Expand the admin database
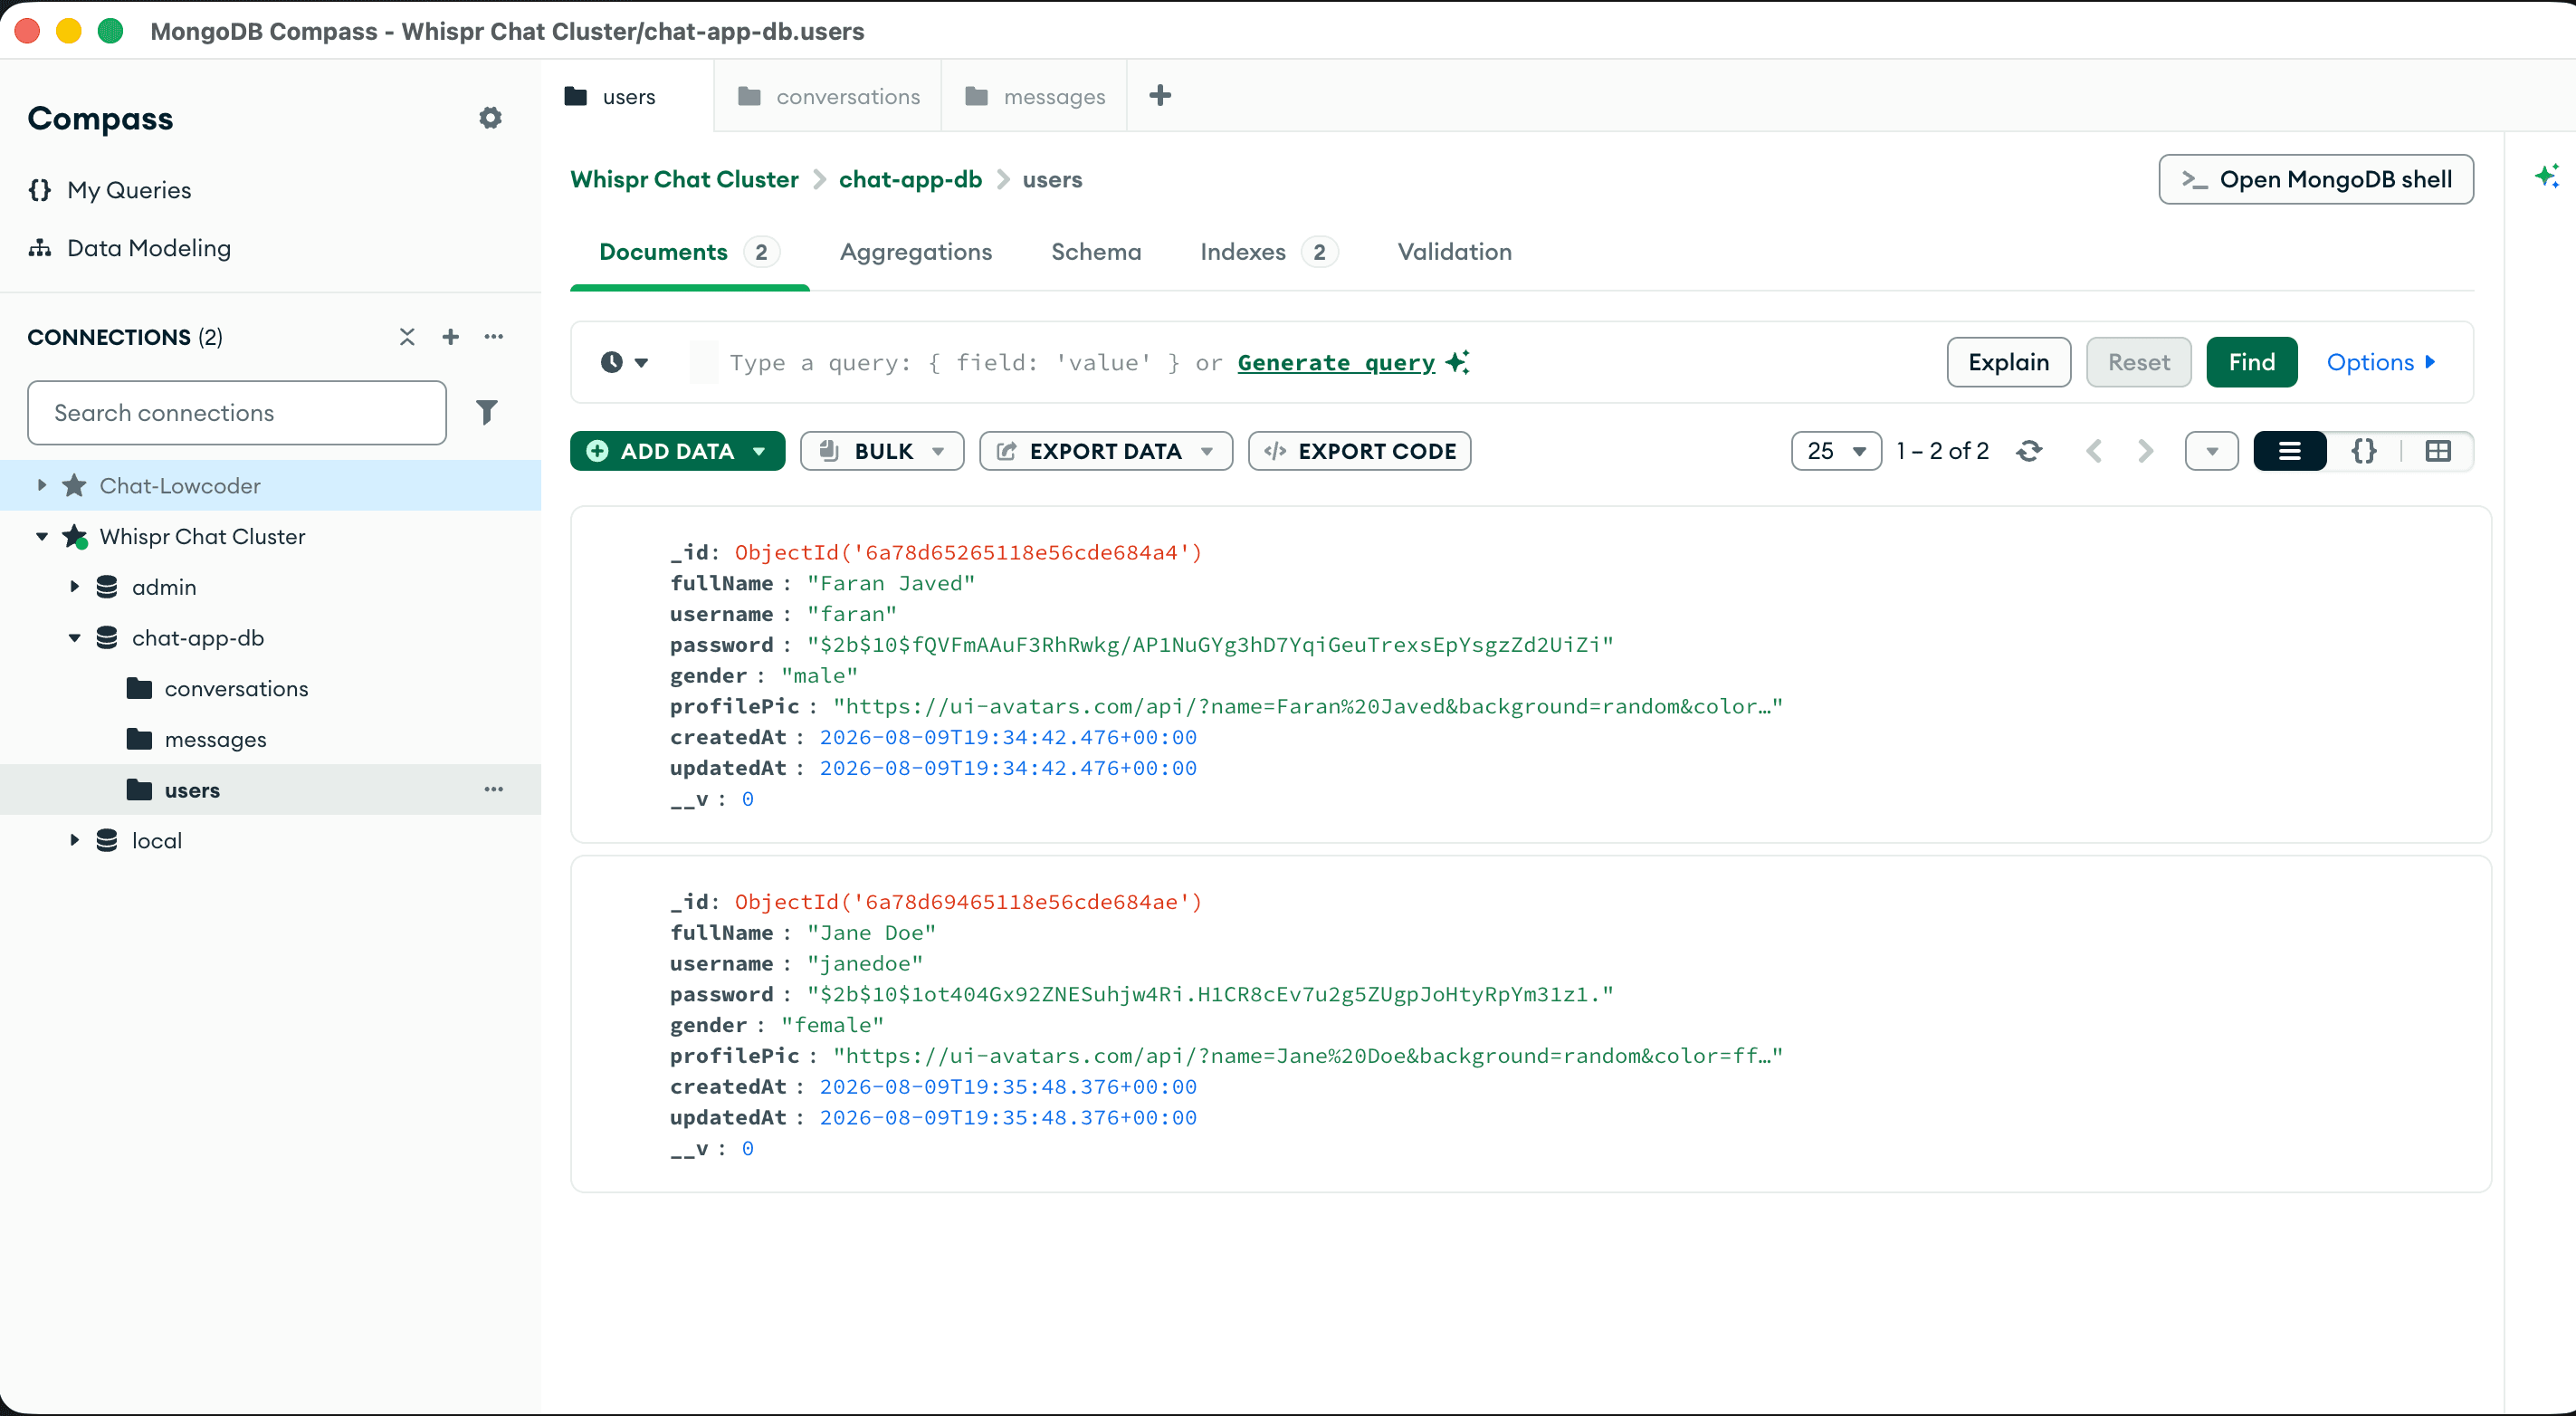The width and height of the screenshot is (2576, 1416). pos(74,587)
